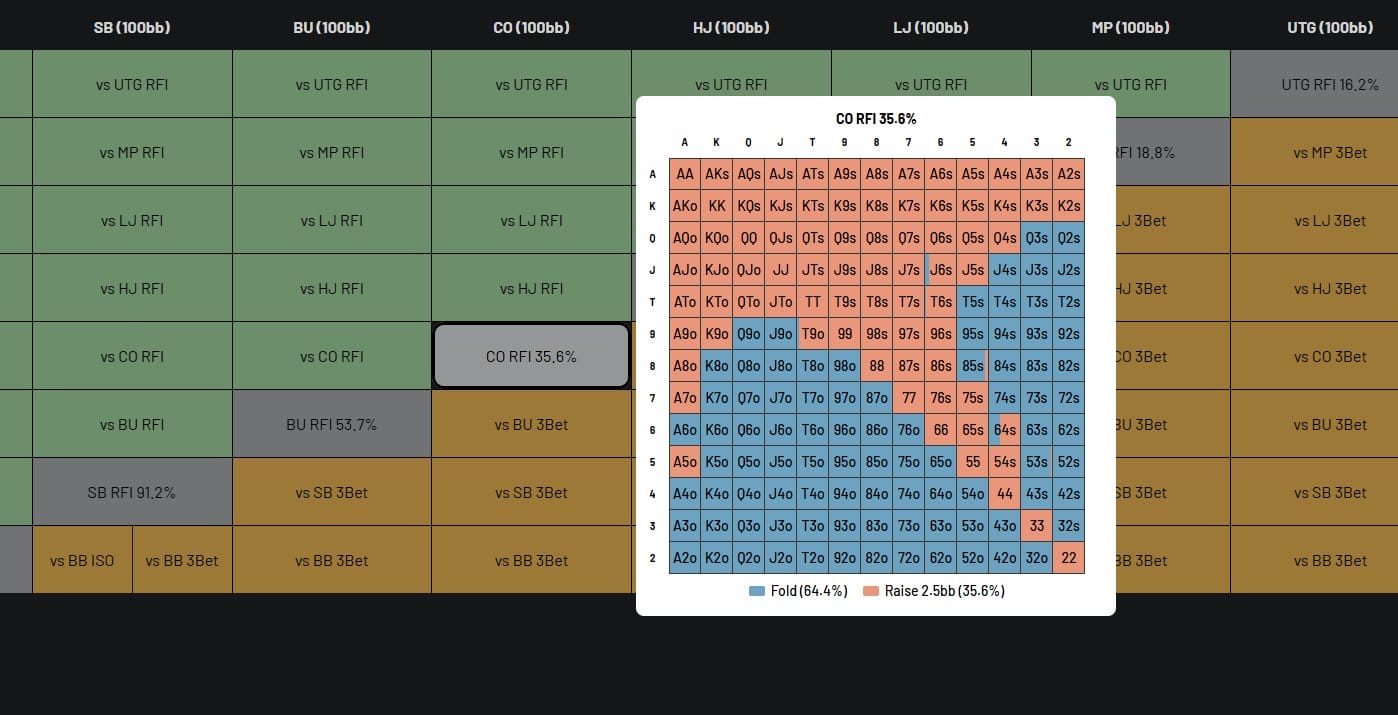Click the T9s hand cell
The height and width of the screenshot is (715, 1398).
tap(844, 301)
